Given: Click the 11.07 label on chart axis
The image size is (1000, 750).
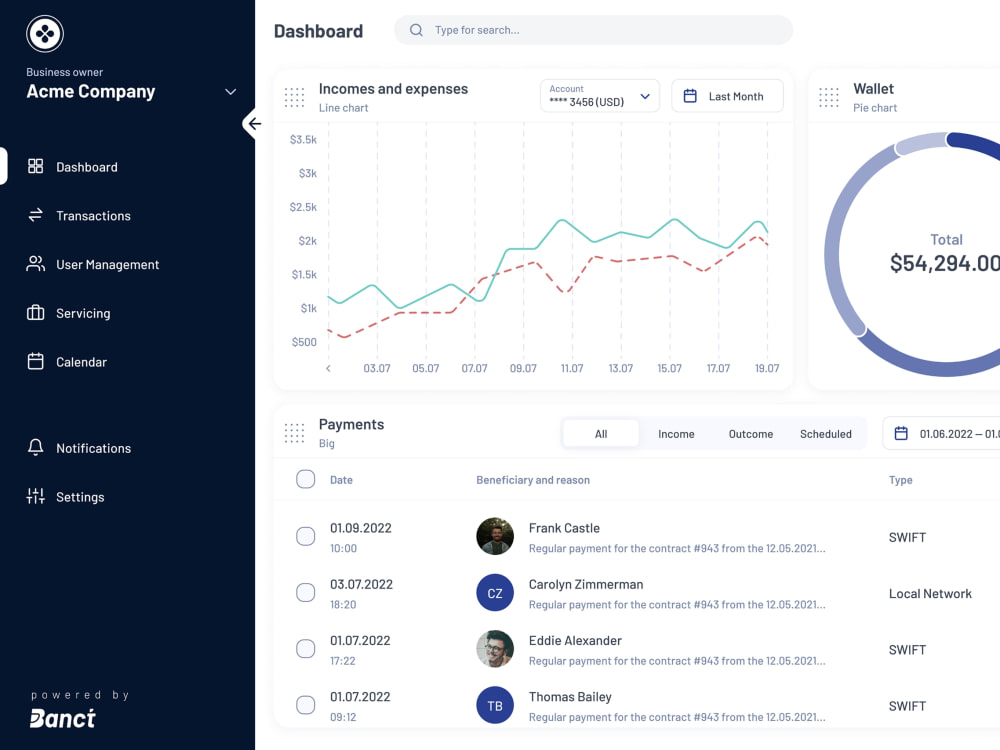Looking at the screenshot, I should [572, 368].
